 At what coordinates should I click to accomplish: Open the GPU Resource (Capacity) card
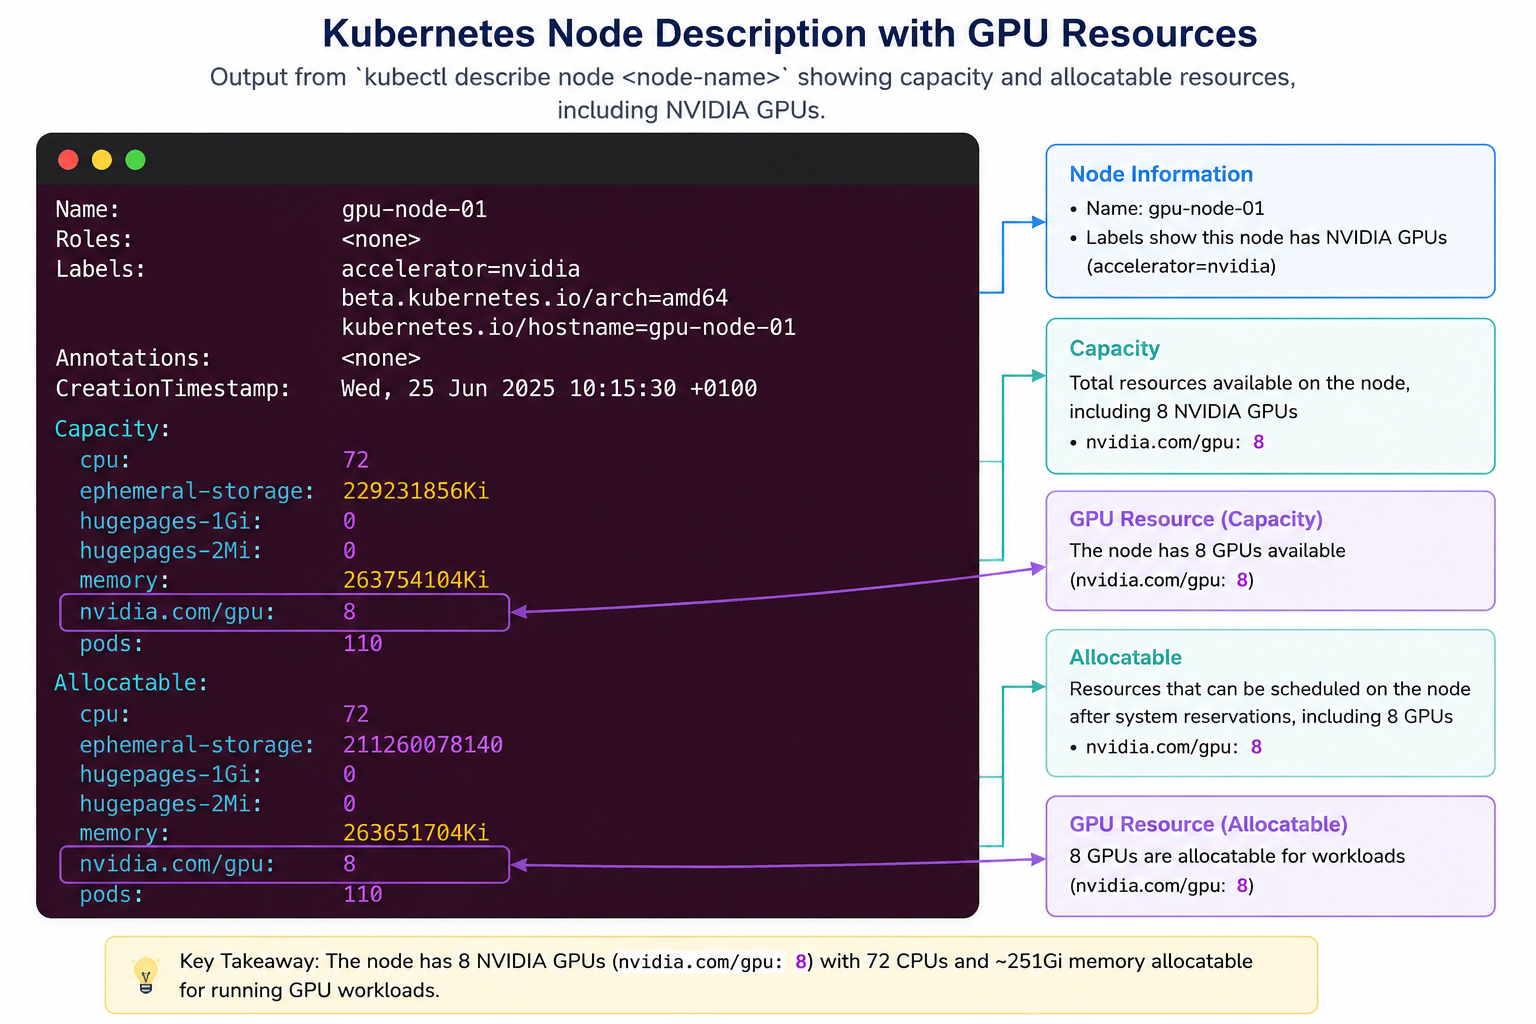1270,550
